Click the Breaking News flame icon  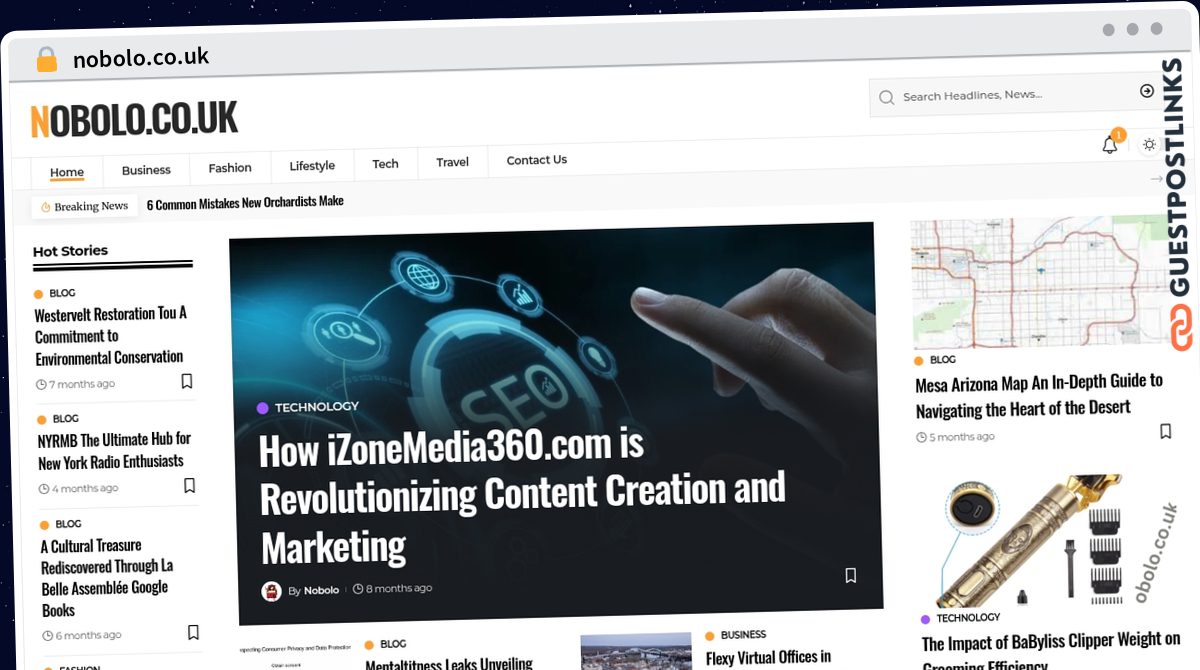point(45,207)
